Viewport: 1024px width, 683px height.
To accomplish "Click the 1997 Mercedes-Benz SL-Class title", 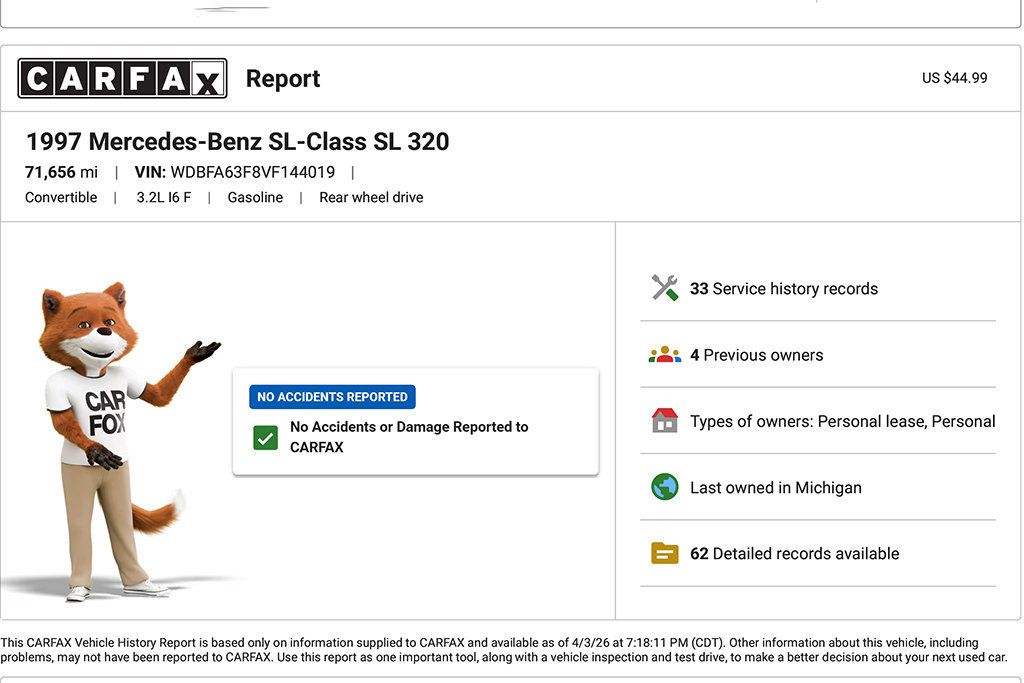I will 237,141.
